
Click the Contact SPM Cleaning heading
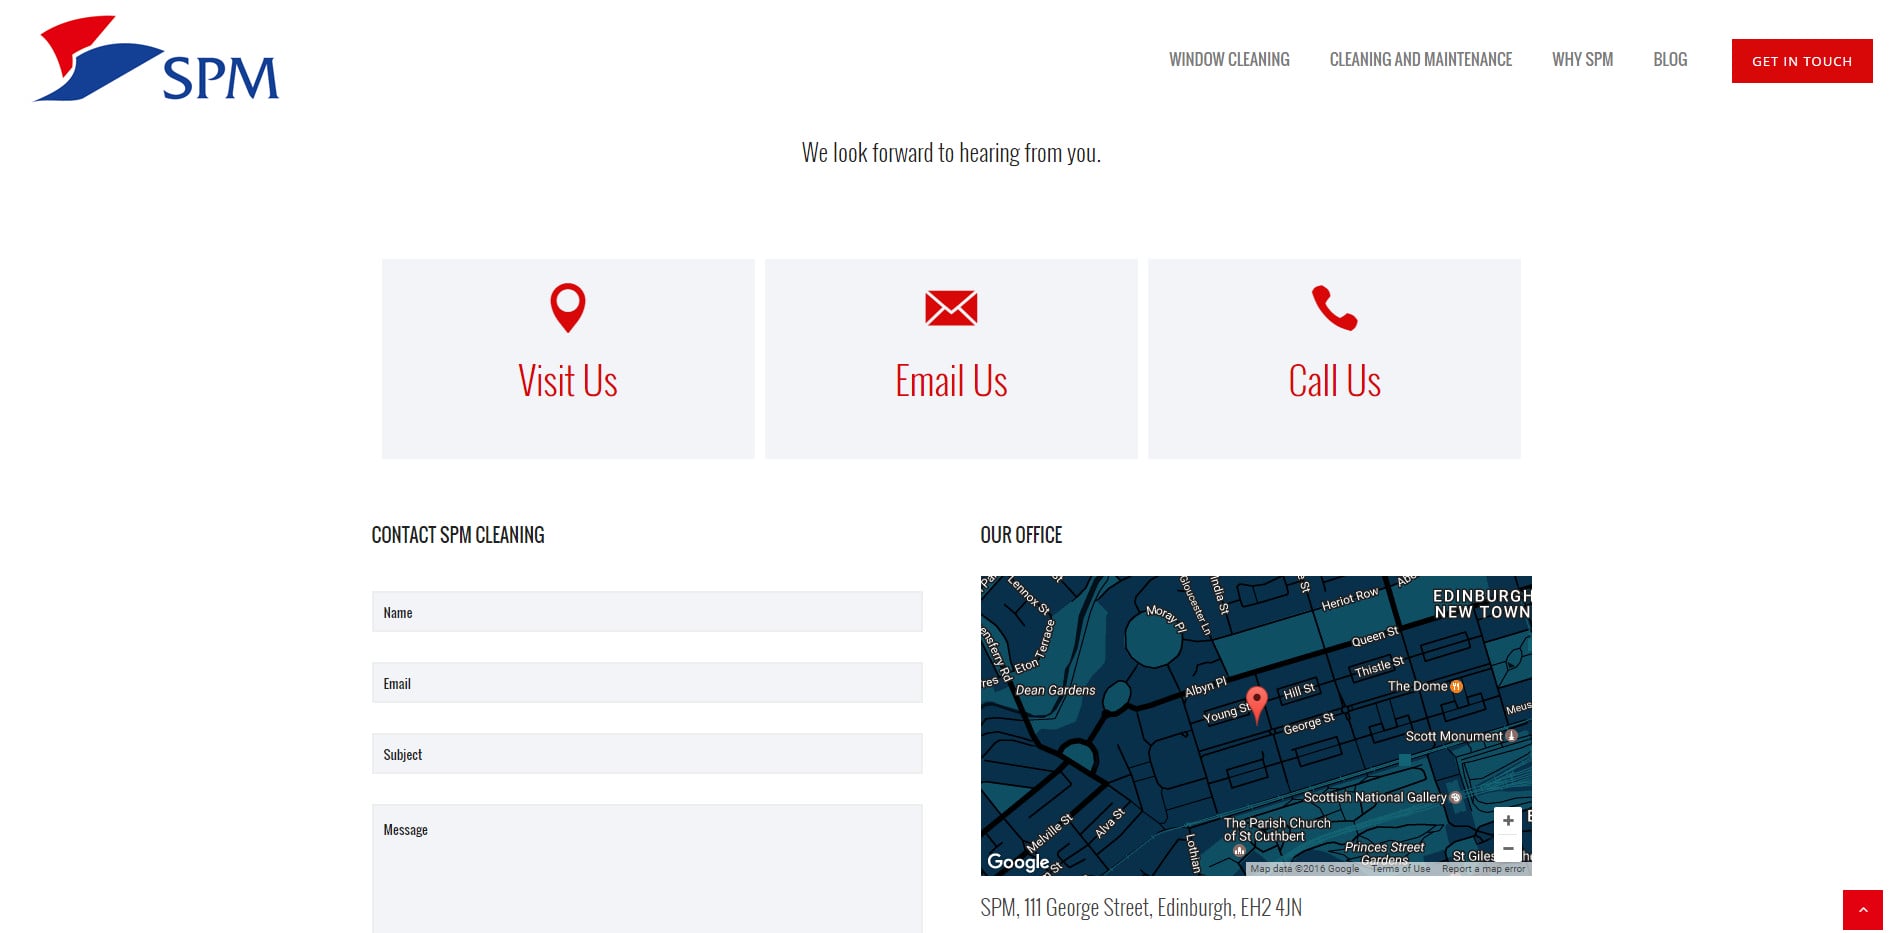(x=458, y=535)
